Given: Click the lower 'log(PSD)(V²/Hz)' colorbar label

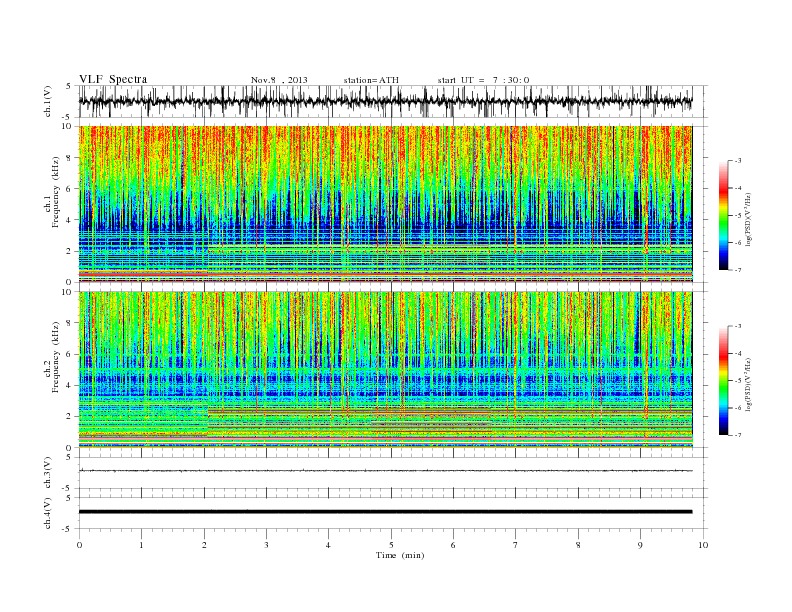Looking at the screenshot, I should click(748, 384).
